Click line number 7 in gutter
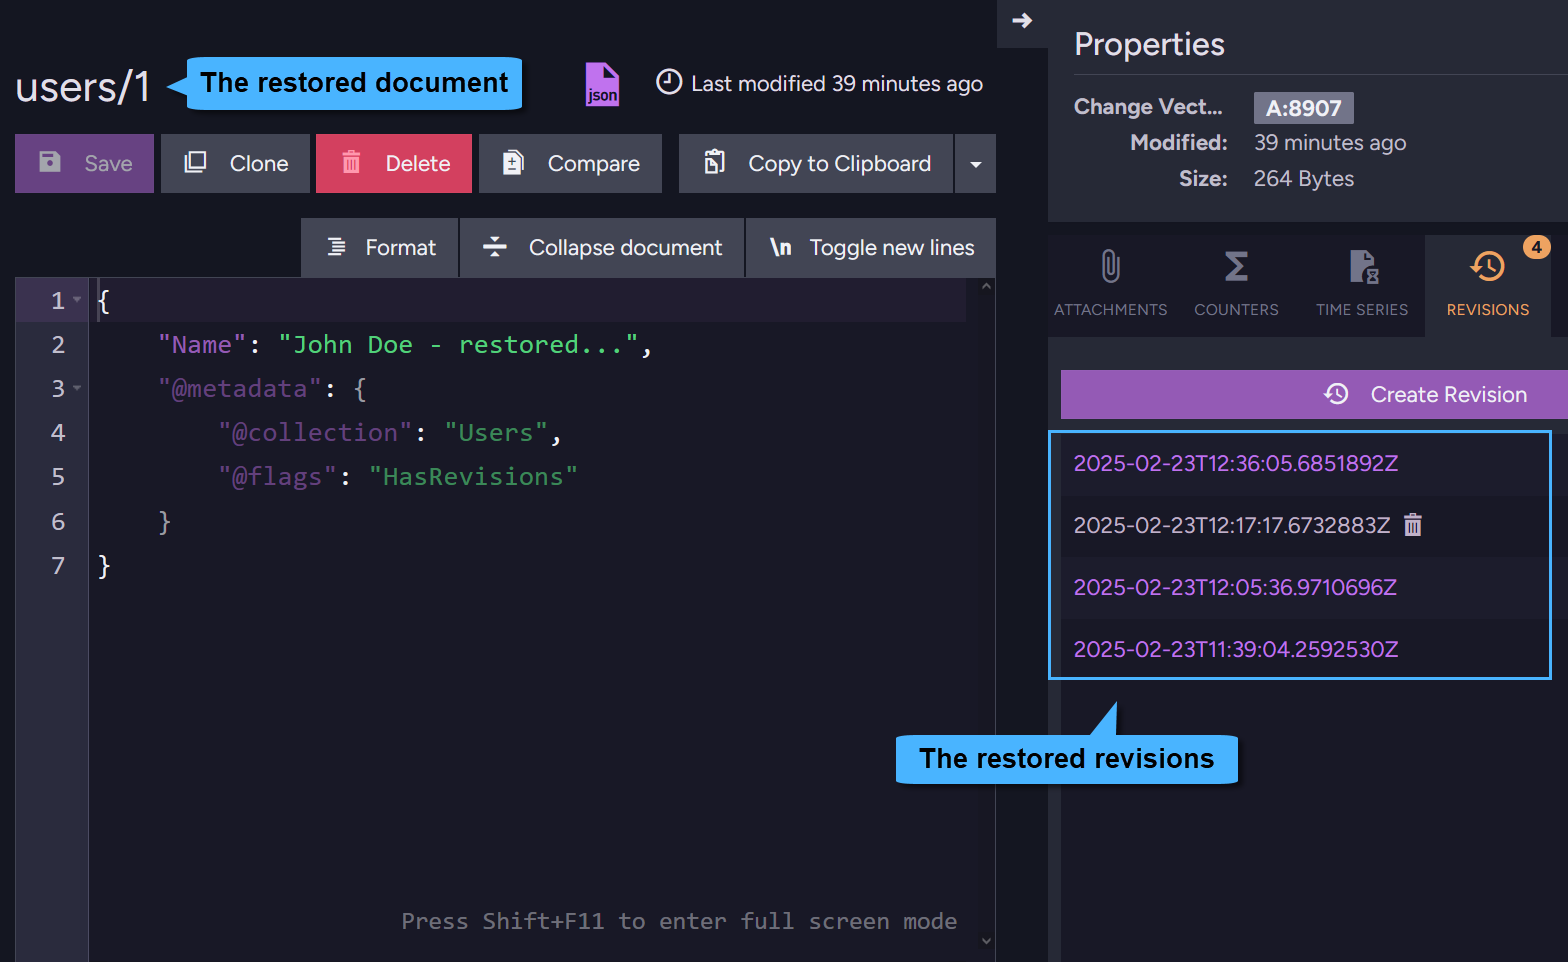Viewport: 1568px width, 962px height. pyautogui.click(x=58, y=566)
